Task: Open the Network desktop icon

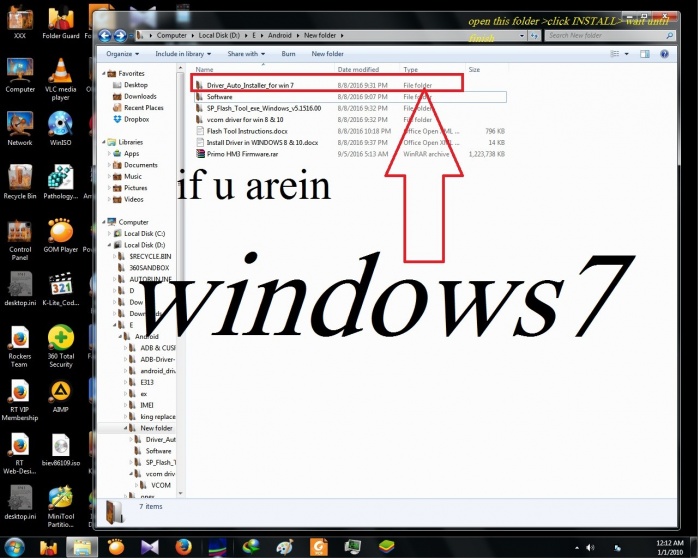Action: 20,128
